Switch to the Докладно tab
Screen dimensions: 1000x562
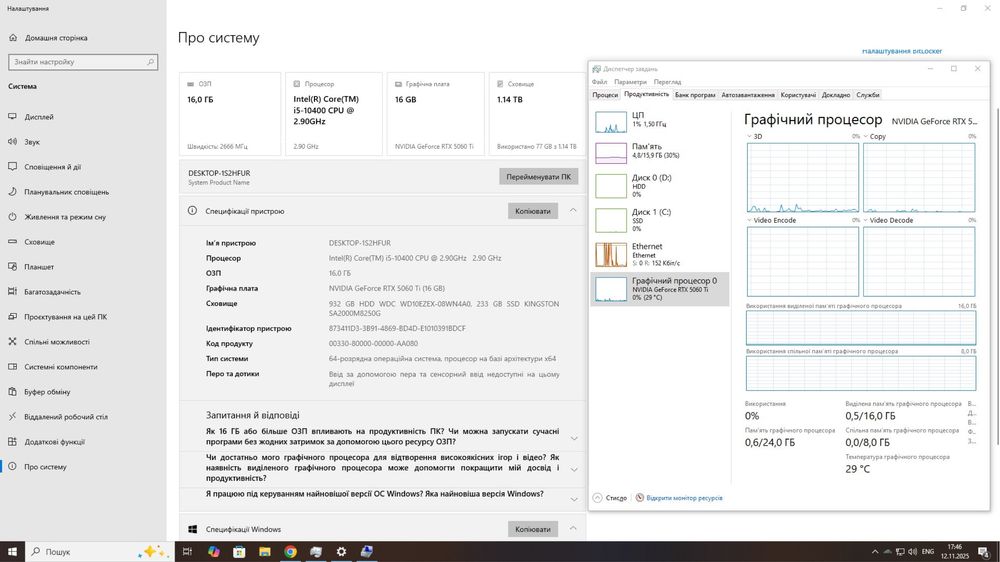pyautogui.click(x=835, y=94)
